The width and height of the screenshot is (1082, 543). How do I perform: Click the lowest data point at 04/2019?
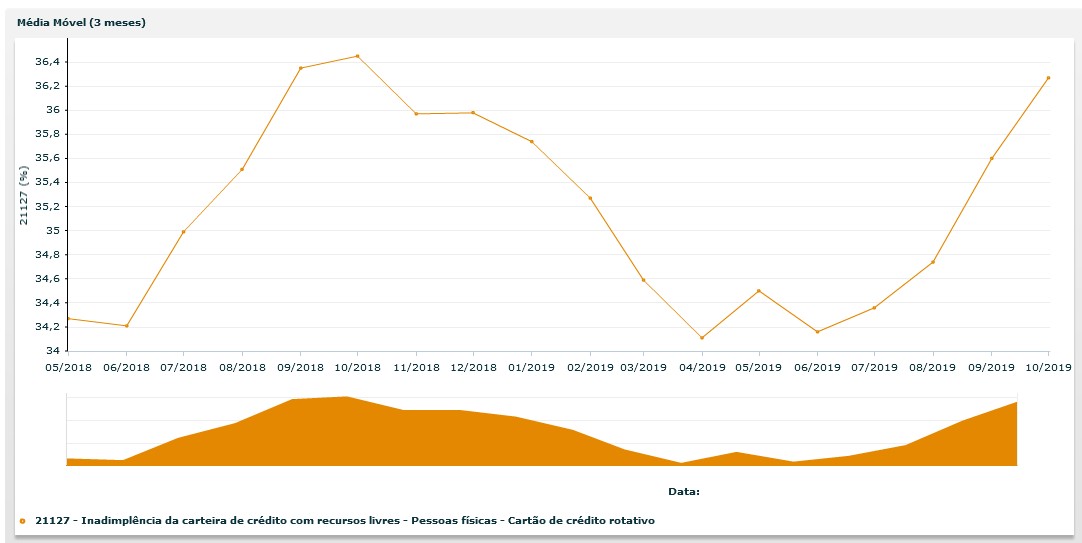click(x=702, y=338)
